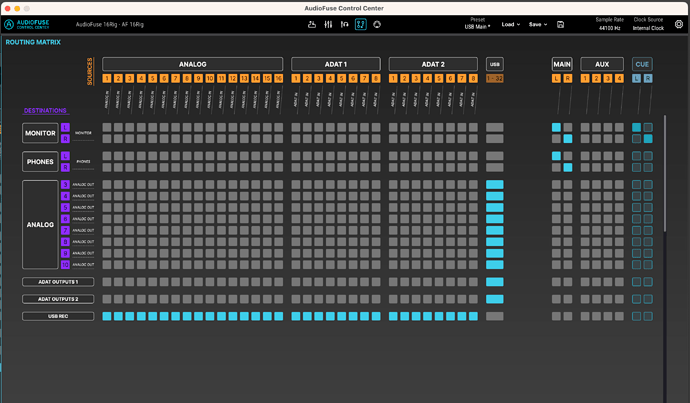The width and height of the screenshot is (690, 403).
Task: Click the ROUTING MATRIX title text
Action: pos(33,42)
